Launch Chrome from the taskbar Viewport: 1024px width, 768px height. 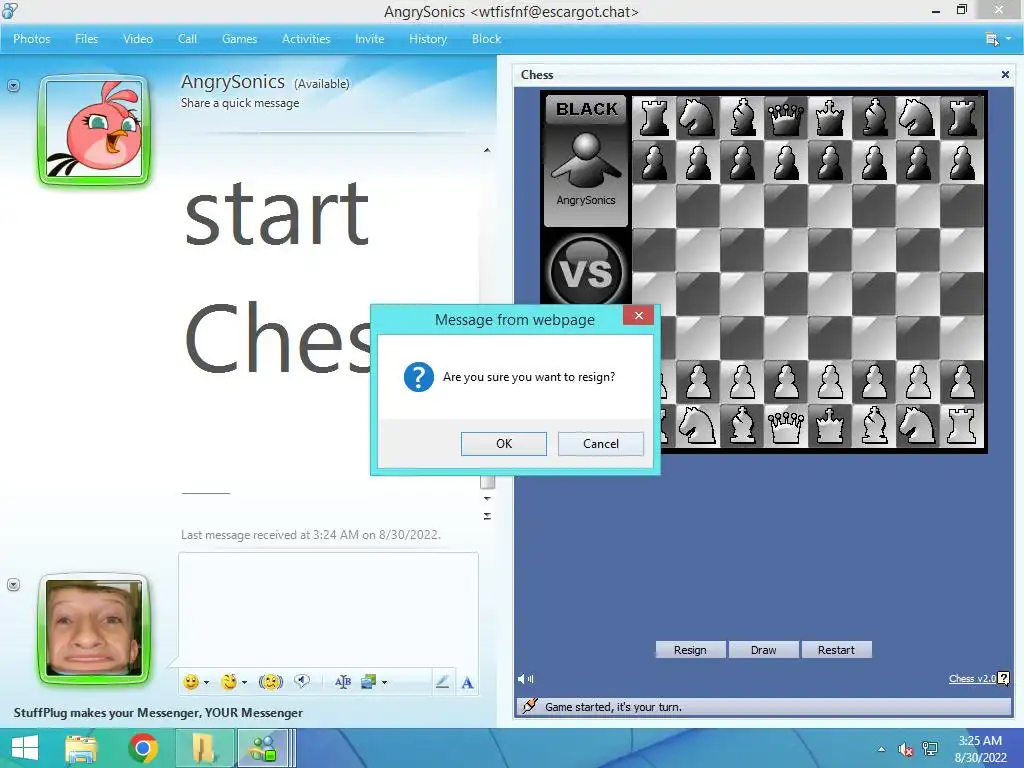point(143,748)
